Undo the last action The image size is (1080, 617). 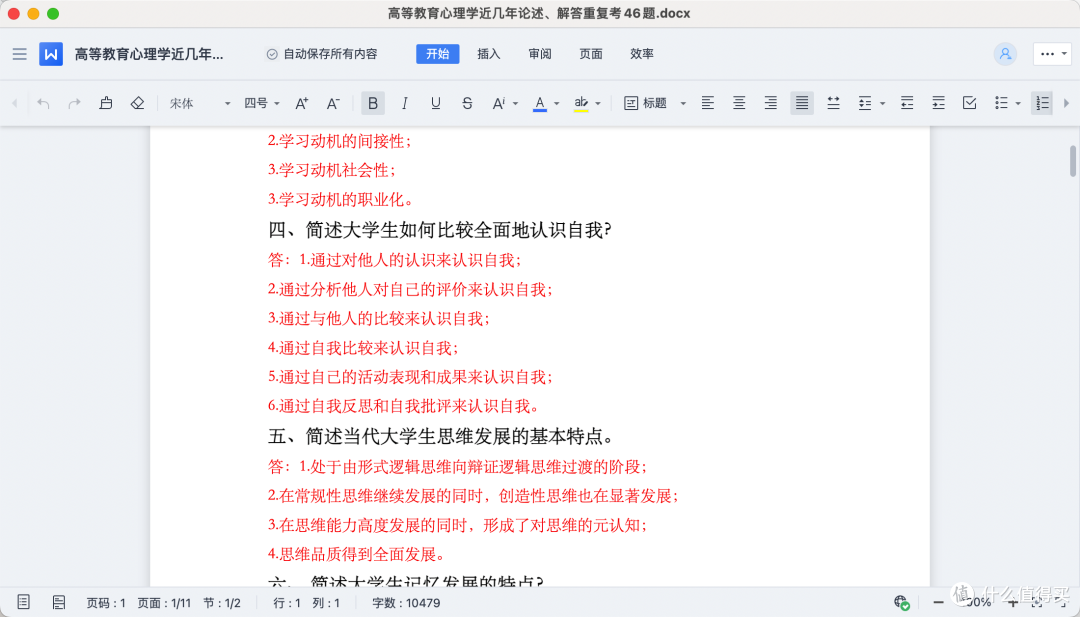tap(43, 103)
